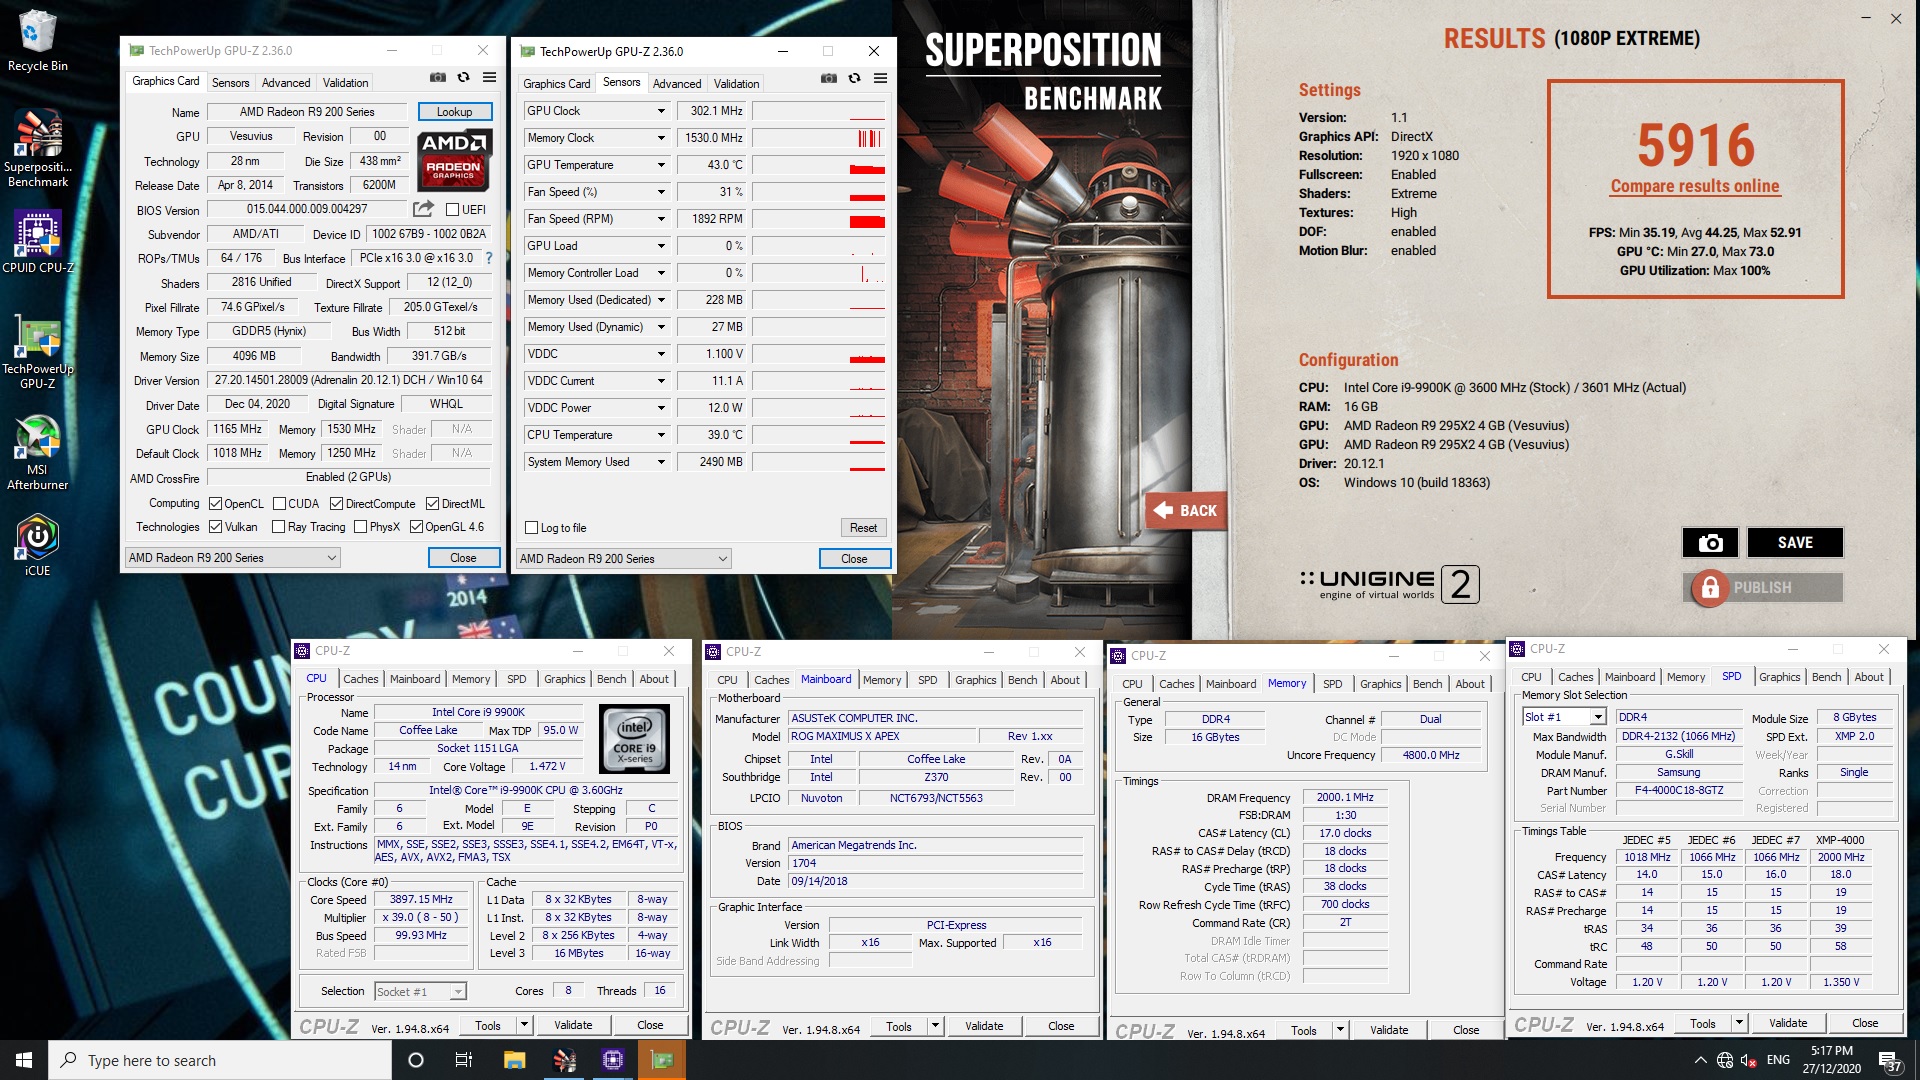Click the Type here to search box

point(220,1060)
